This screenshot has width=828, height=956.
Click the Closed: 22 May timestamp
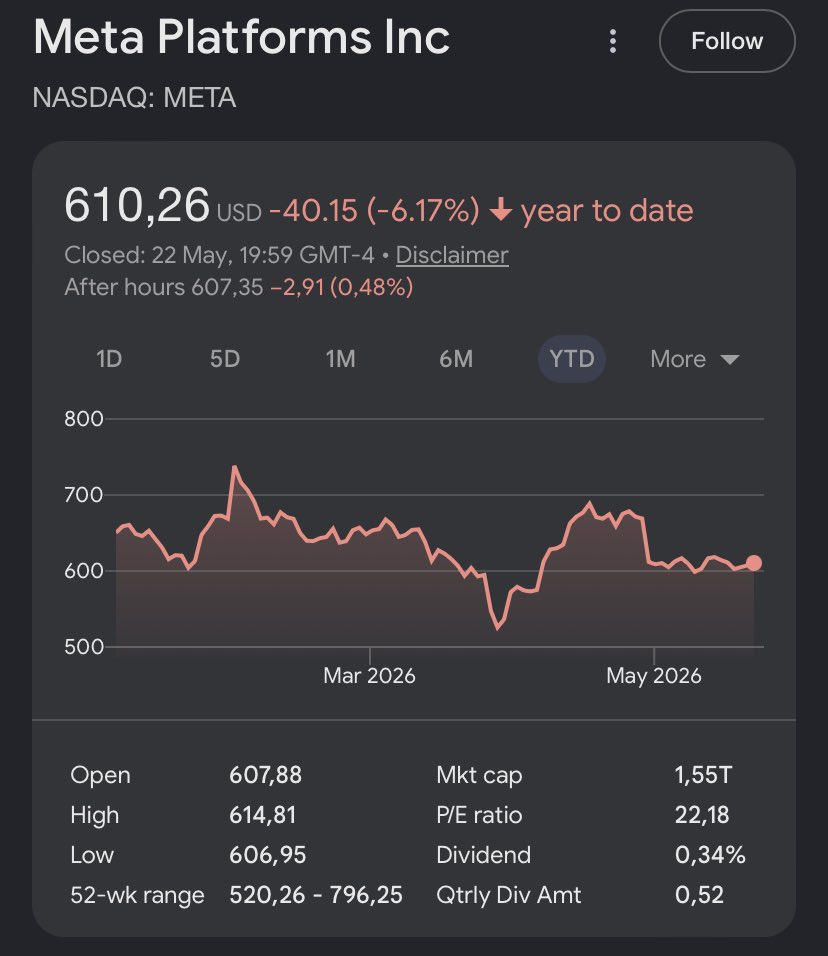tap(219, 255)
